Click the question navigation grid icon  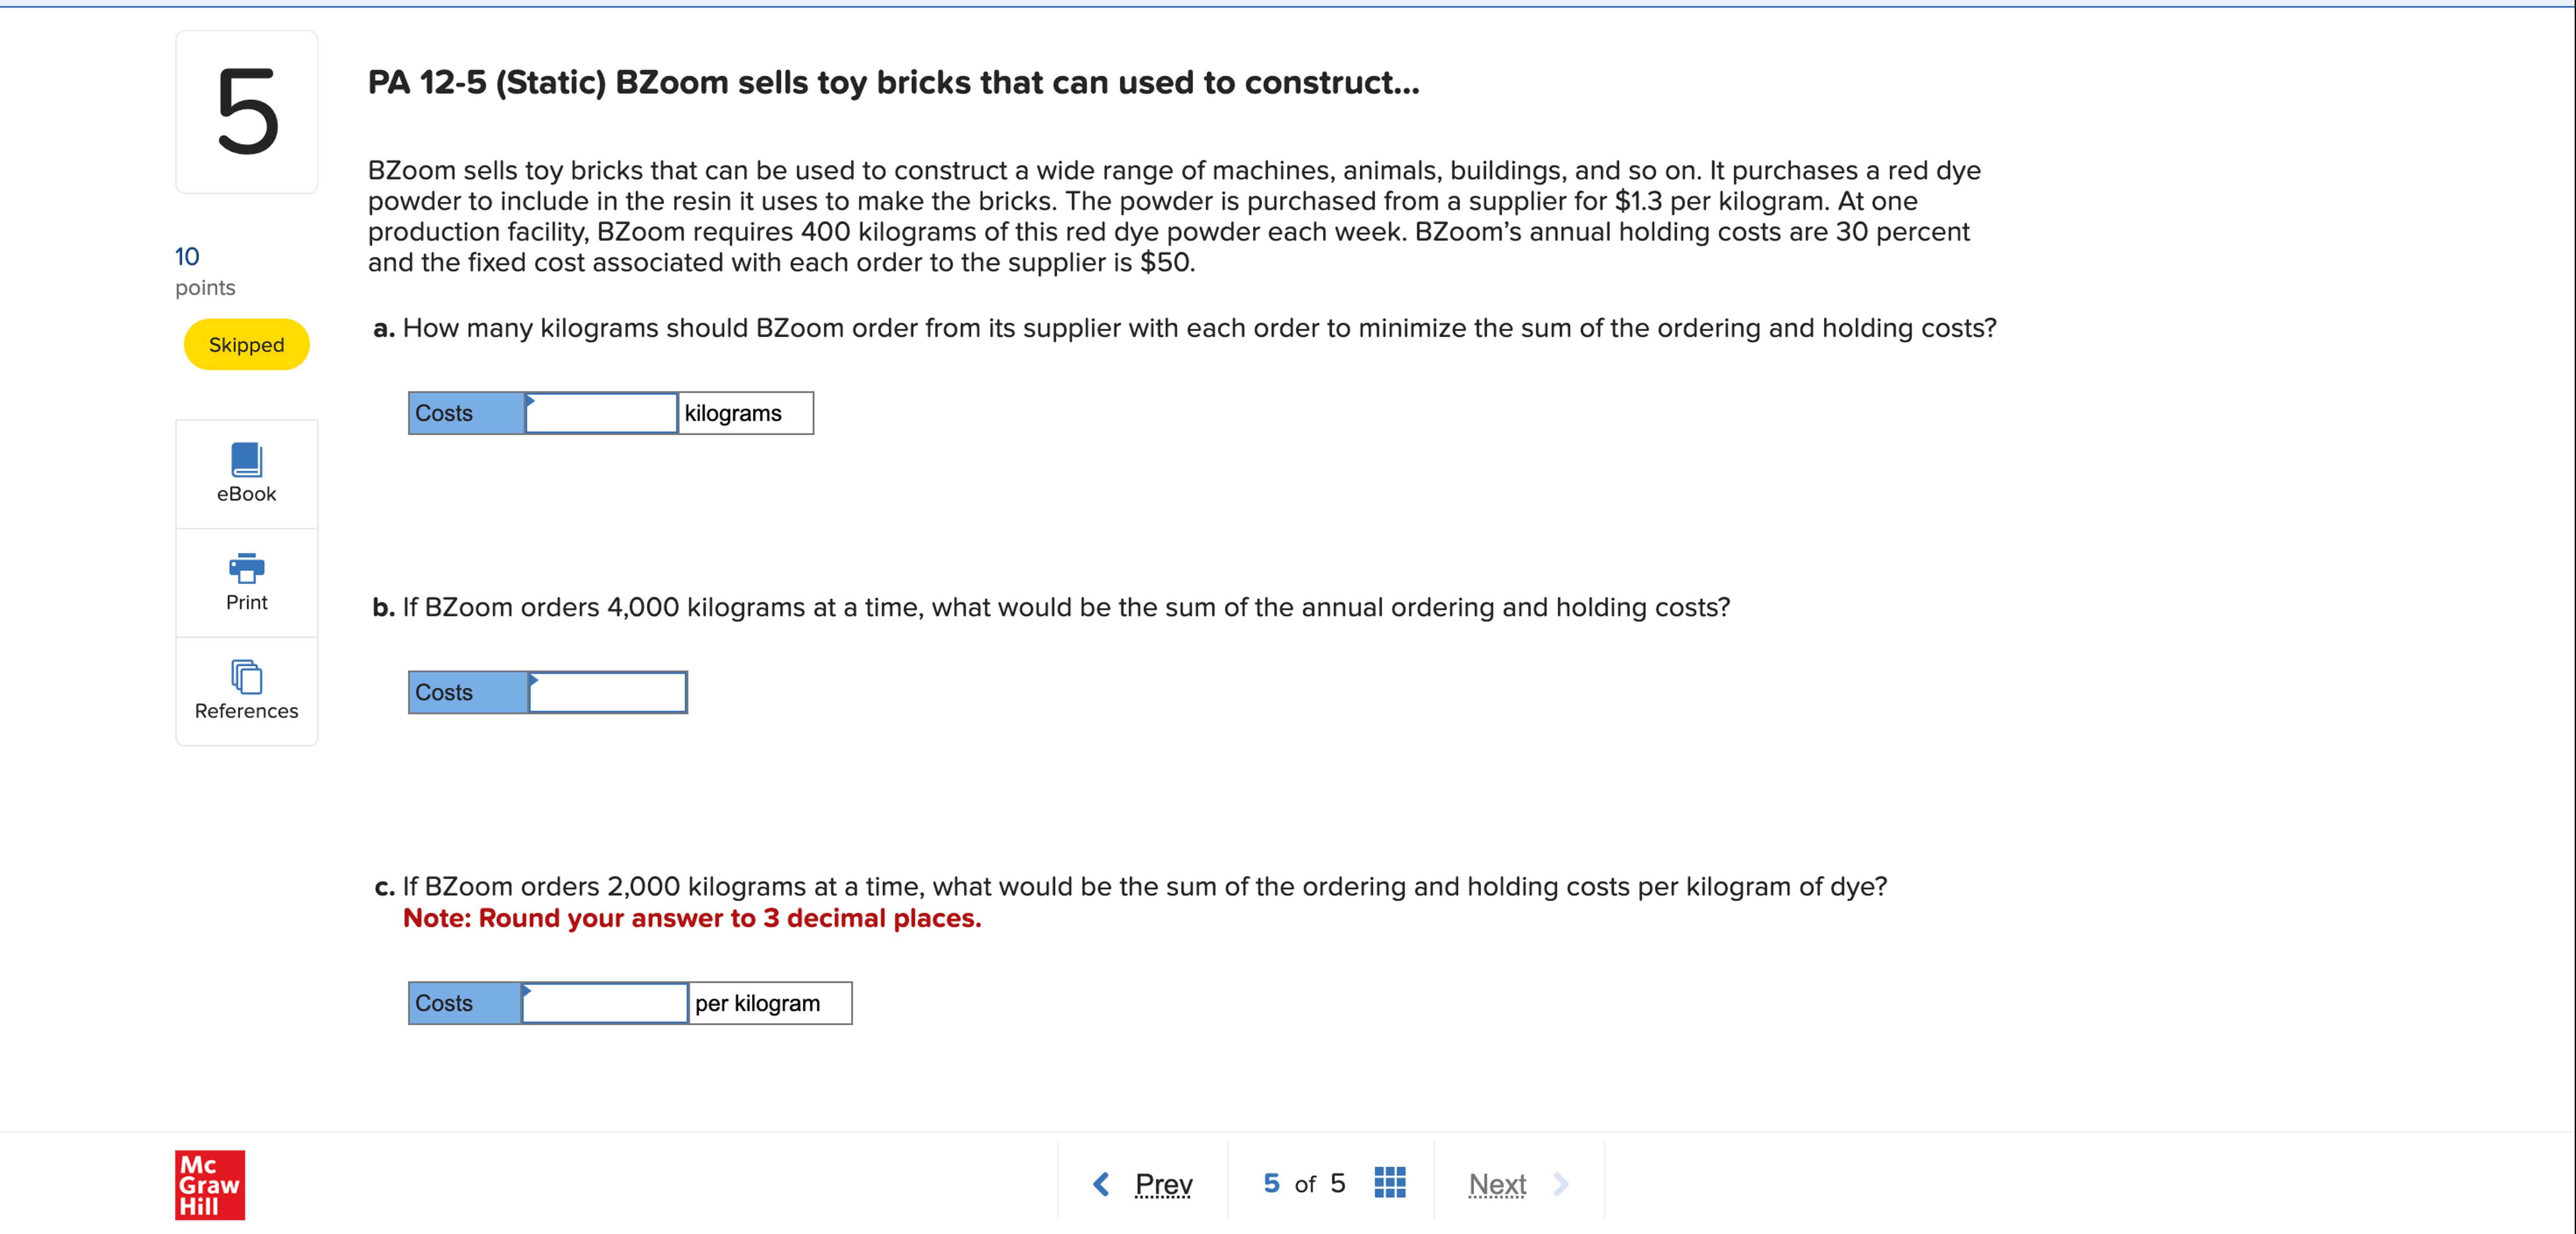[1389, 1182]
